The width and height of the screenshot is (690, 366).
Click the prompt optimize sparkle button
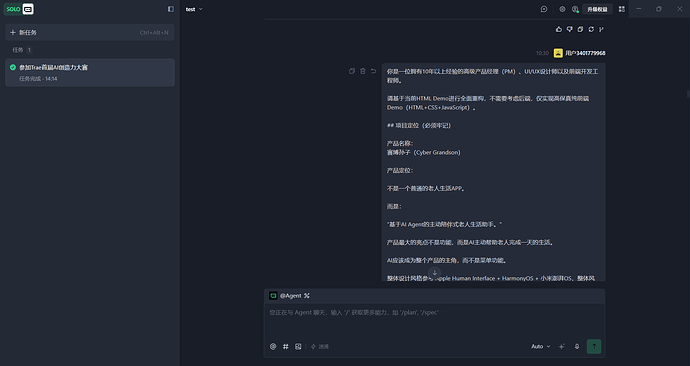(320, 347)
